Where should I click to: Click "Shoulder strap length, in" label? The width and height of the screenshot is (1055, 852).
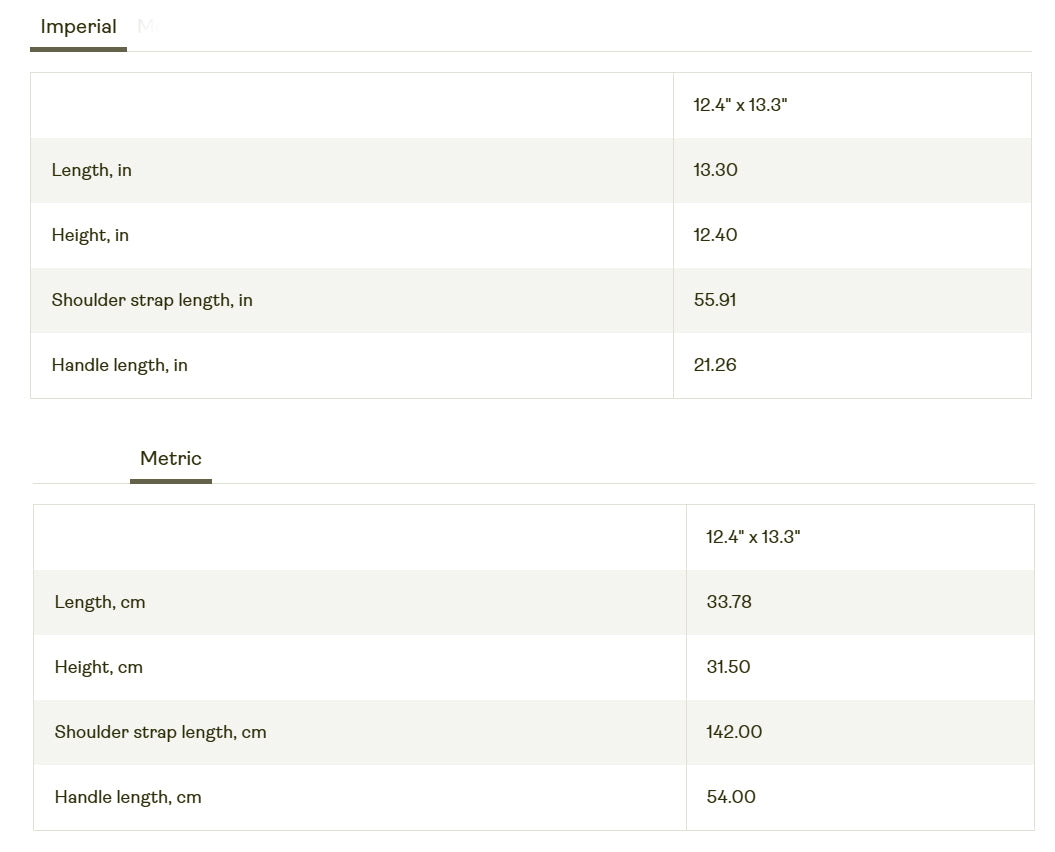[x=152, y=300]
